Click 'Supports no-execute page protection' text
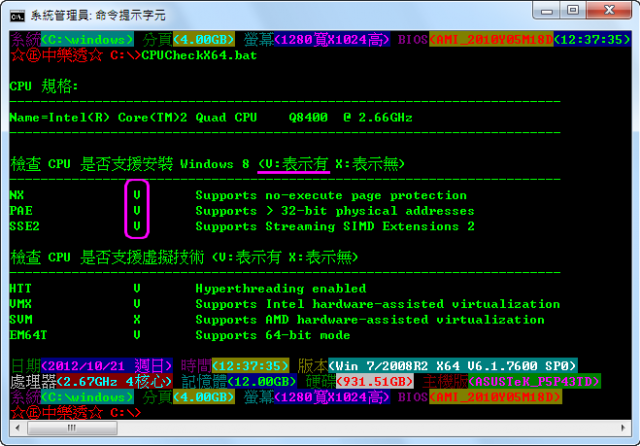The image size is (640, 446). 331,195
